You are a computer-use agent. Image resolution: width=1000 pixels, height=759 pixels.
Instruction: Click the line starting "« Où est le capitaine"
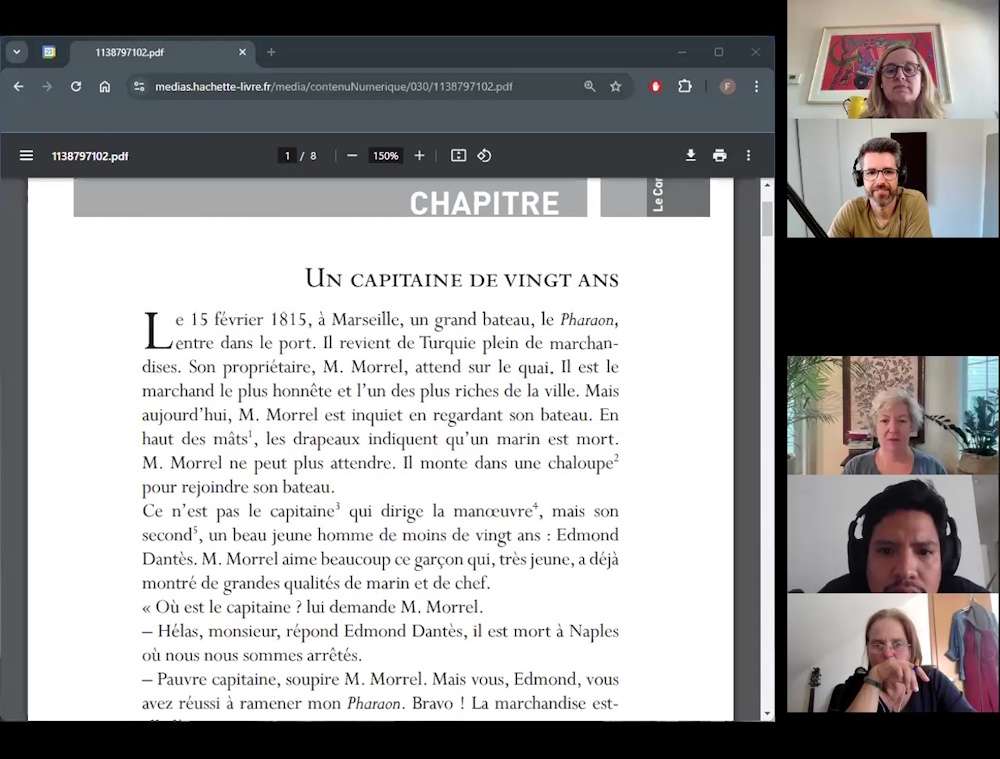pyautogui.click(x=312, y=607)
